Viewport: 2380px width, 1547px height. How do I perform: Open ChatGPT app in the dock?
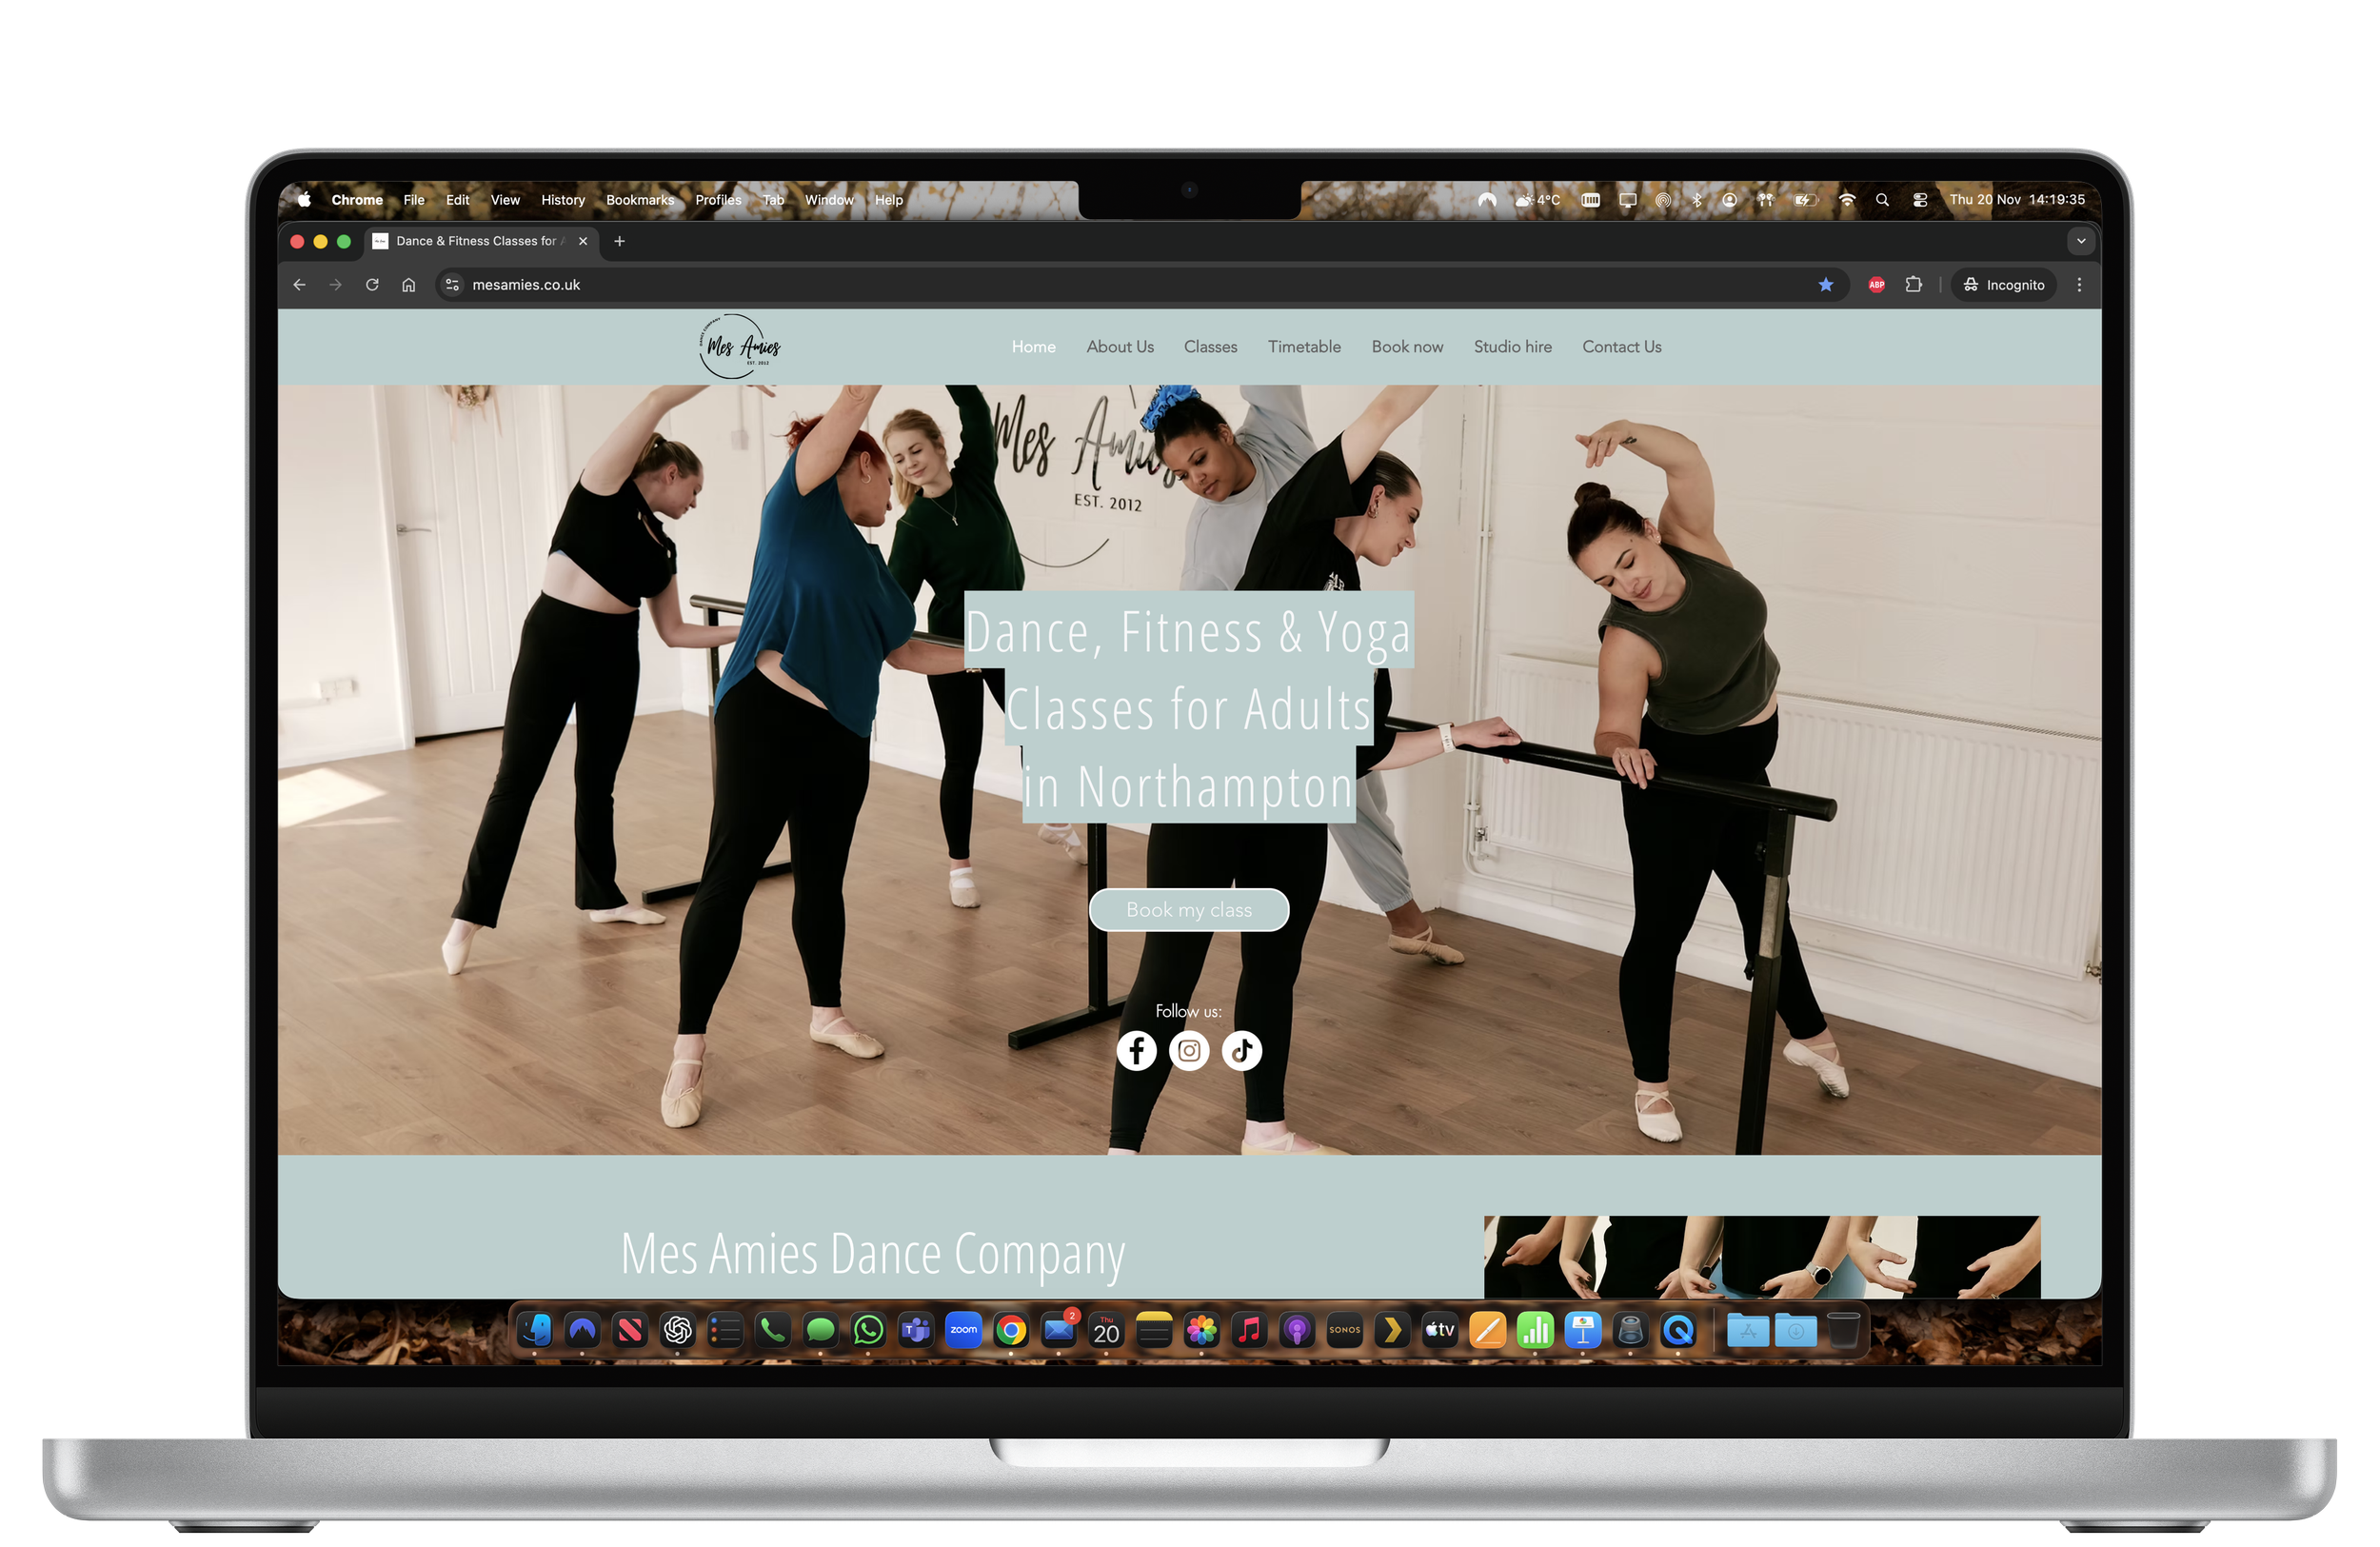point(678,1330)
